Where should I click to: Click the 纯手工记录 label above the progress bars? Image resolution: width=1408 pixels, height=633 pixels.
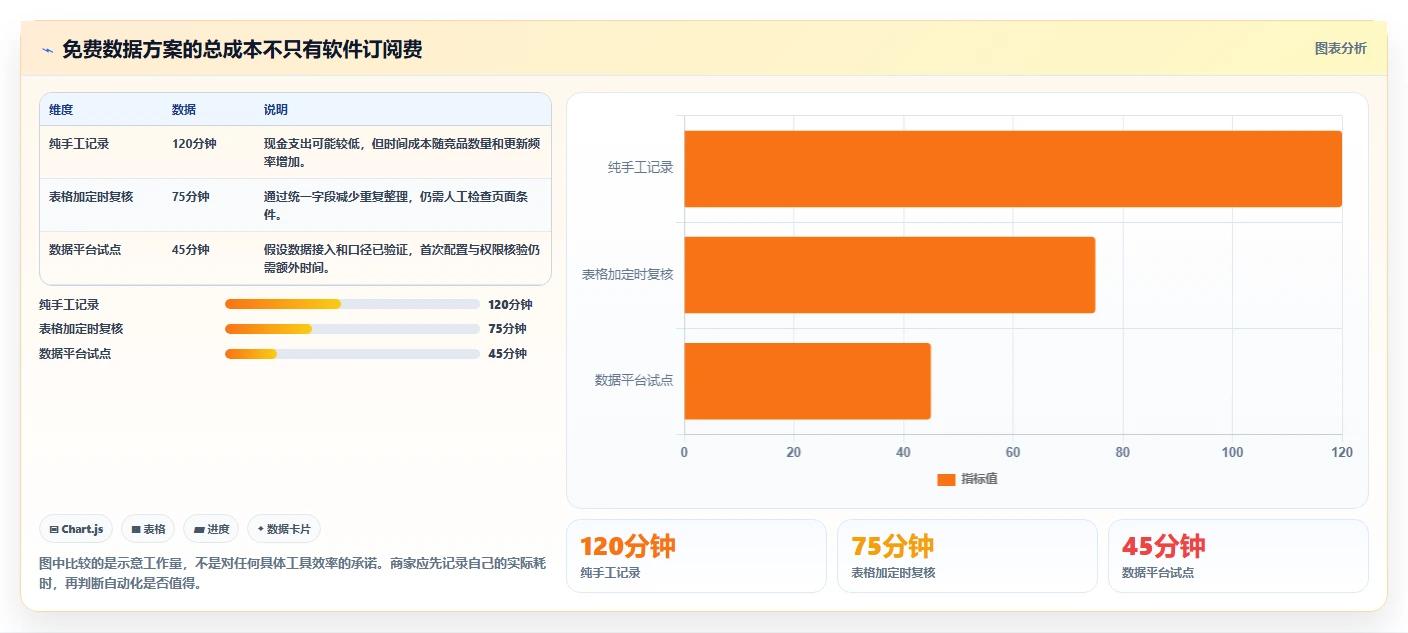point(69,305)
